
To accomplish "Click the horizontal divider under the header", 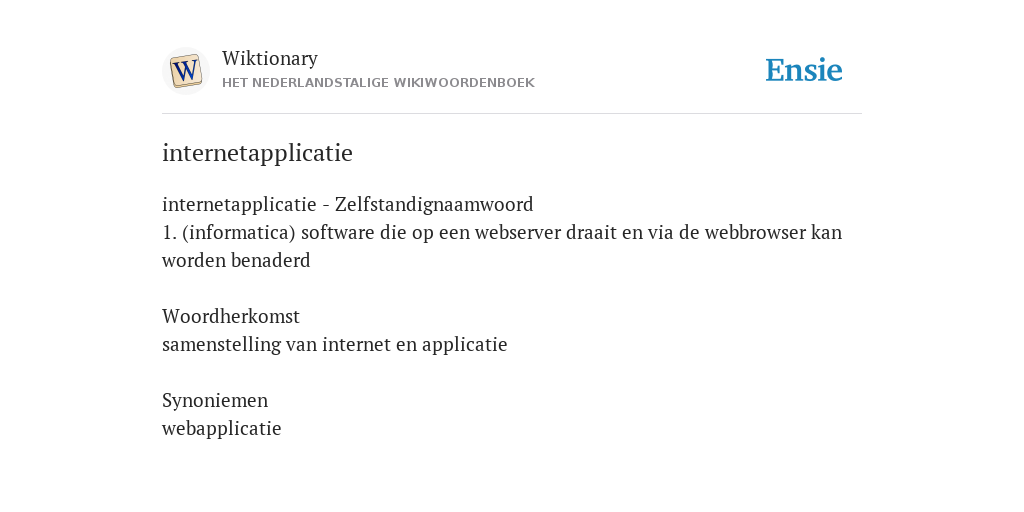I will click(x=512, y=114).
